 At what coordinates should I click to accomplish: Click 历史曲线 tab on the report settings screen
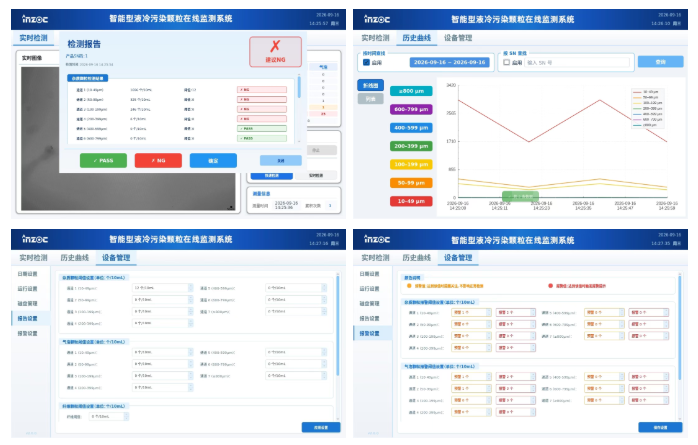[75, 258]
